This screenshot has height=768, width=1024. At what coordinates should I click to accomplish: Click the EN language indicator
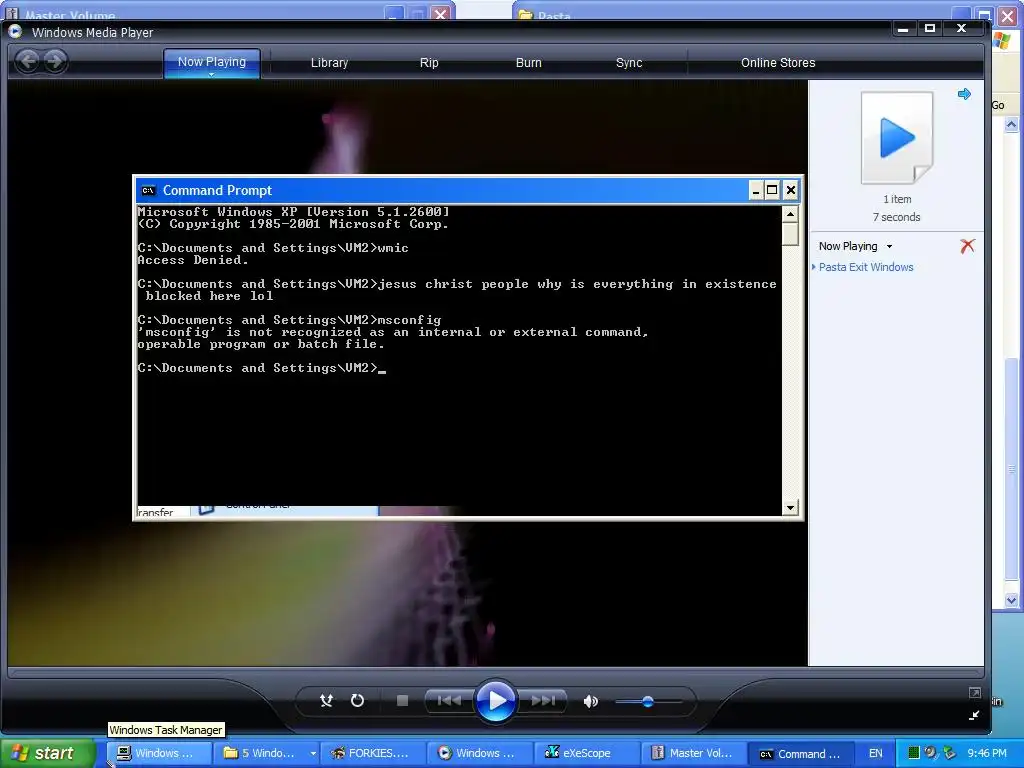[x=876, y=753]
